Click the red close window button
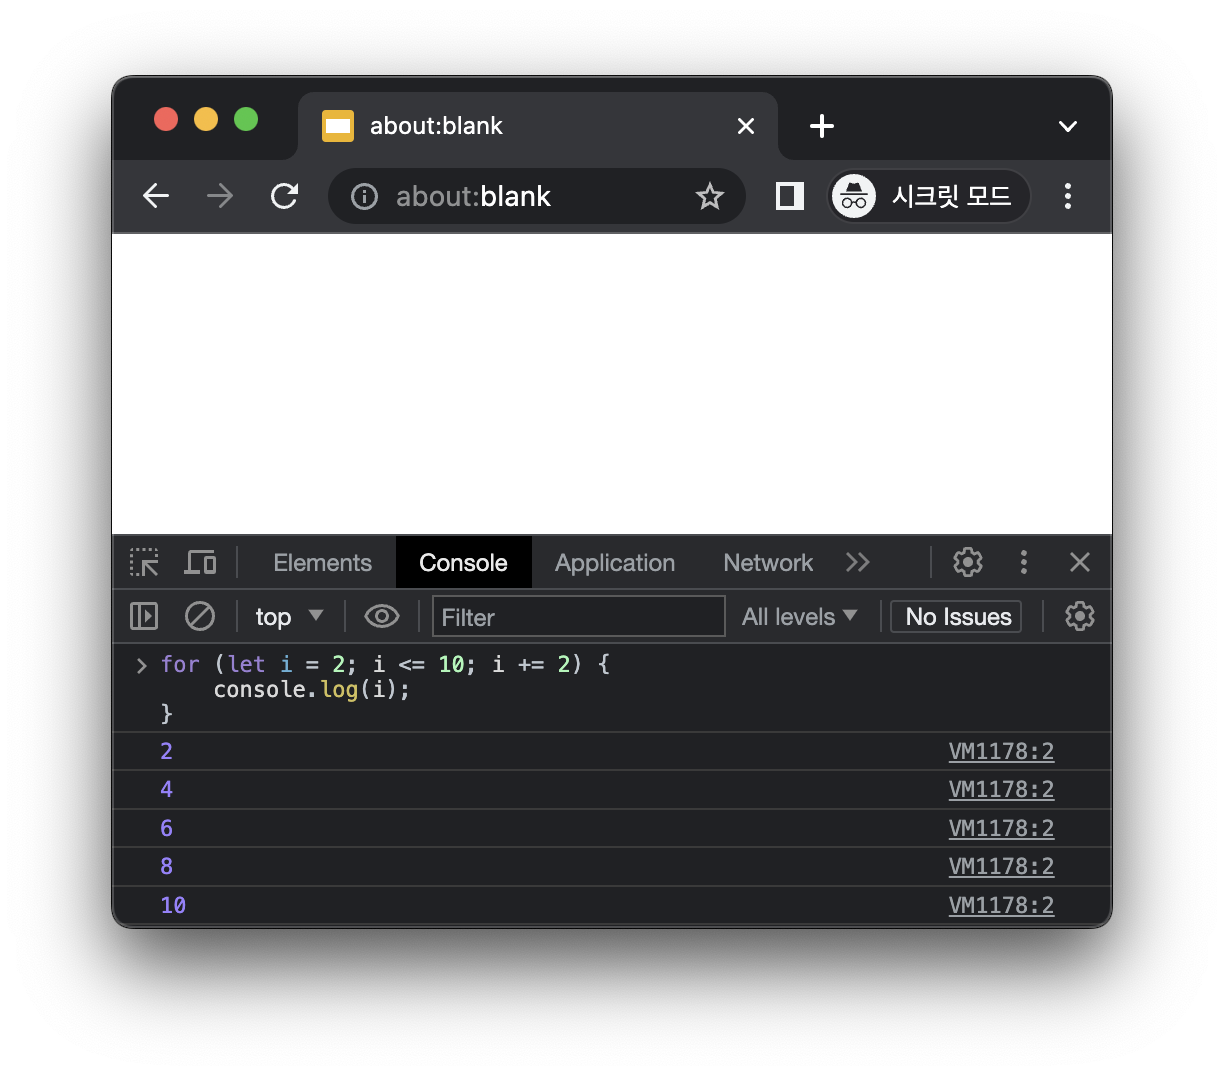1224x1076 pixels. (166, 120)
